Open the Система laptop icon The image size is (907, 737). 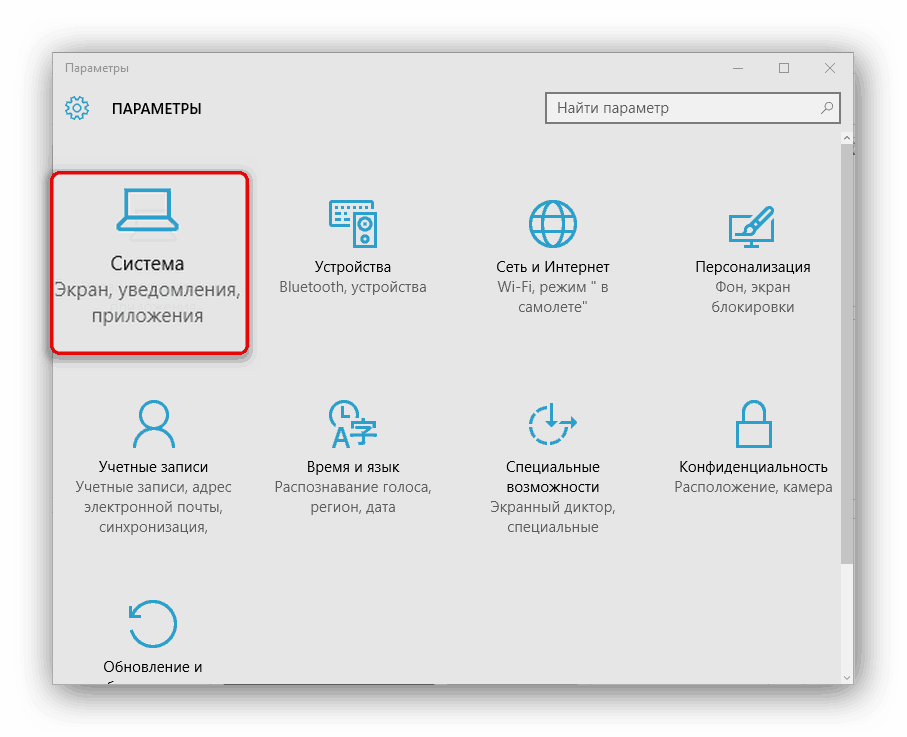click(148, 214)
